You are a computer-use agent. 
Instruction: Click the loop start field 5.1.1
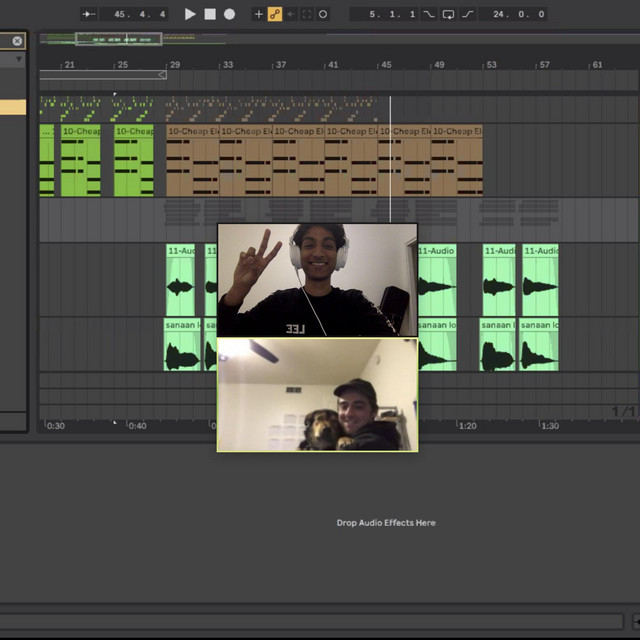point(385,14)
